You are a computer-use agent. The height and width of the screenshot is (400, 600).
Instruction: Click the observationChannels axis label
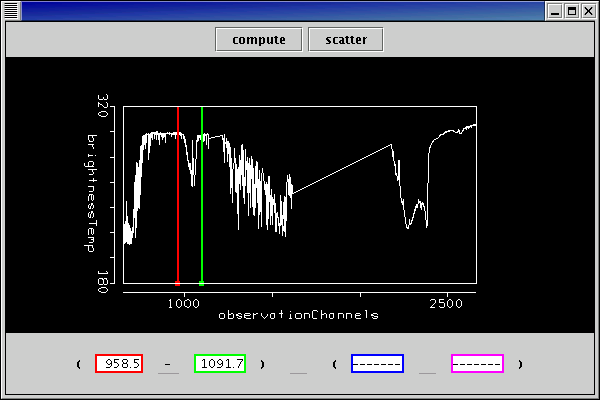[x=298, y=315]
